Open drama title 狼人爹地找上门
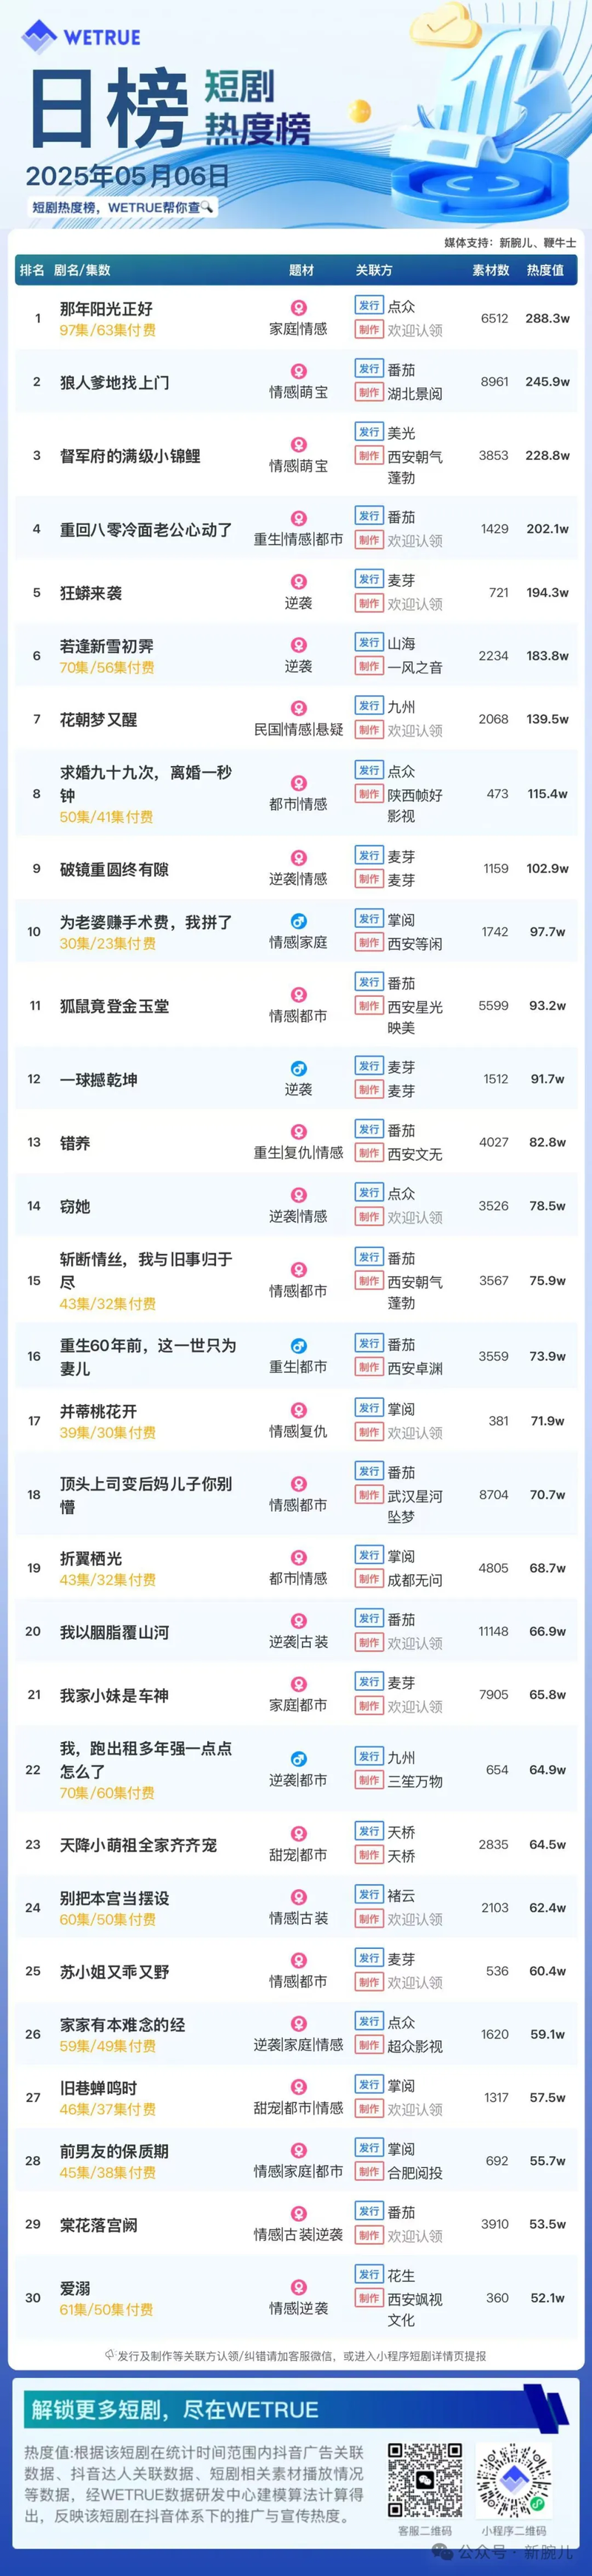Image resolution: width=592 pixels, height=2576 pixels. pos(115,382)
